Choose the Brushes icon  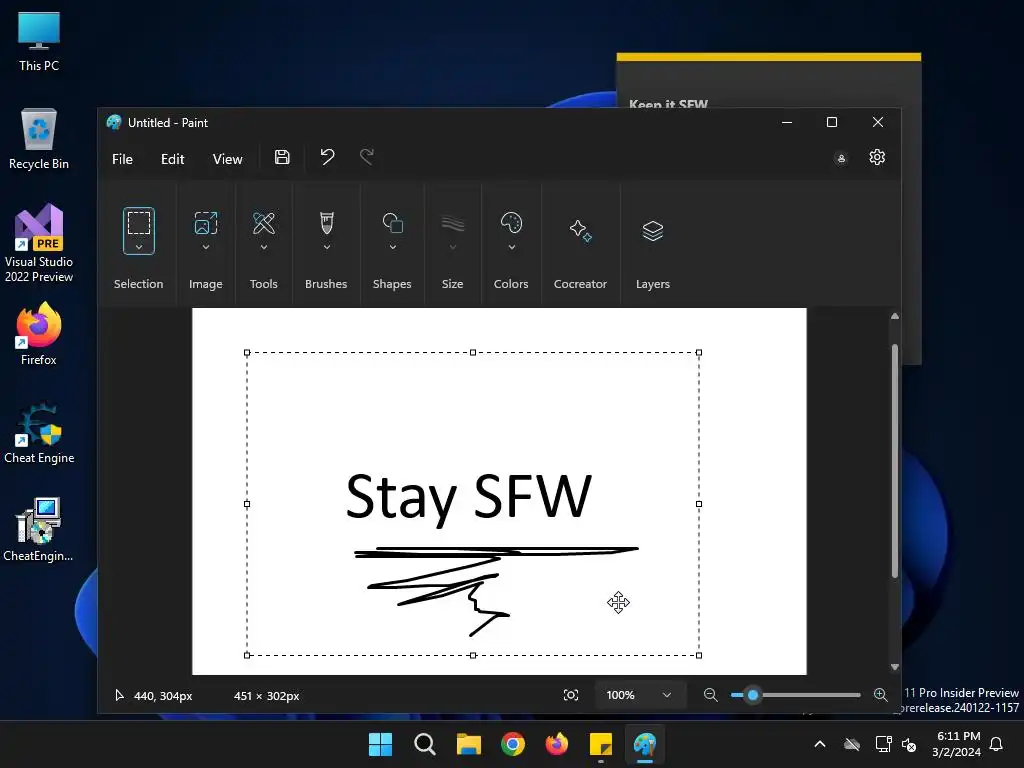pos(327,223)
